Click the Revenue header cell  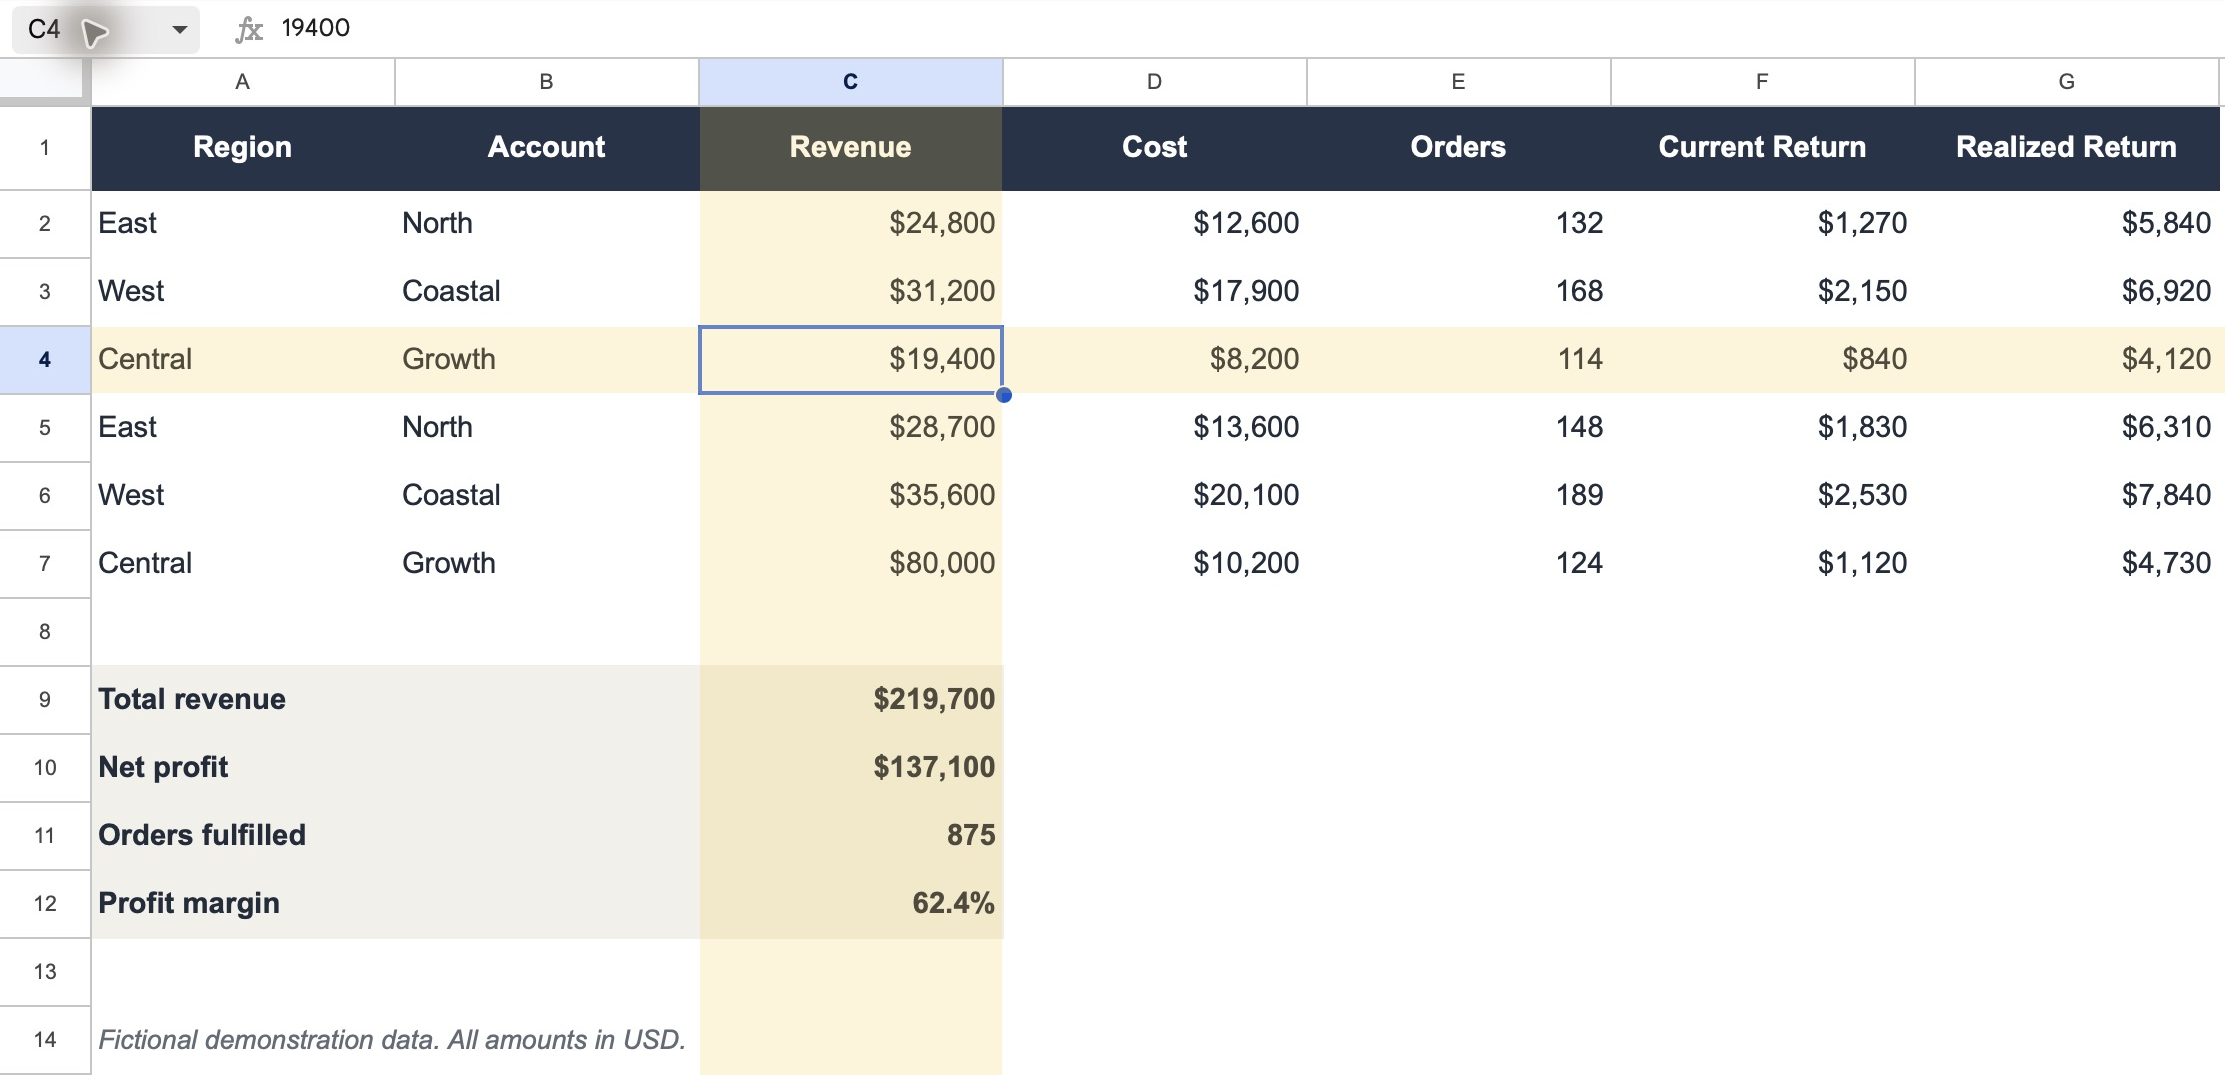pyautogui.click(x=851, y=148)
